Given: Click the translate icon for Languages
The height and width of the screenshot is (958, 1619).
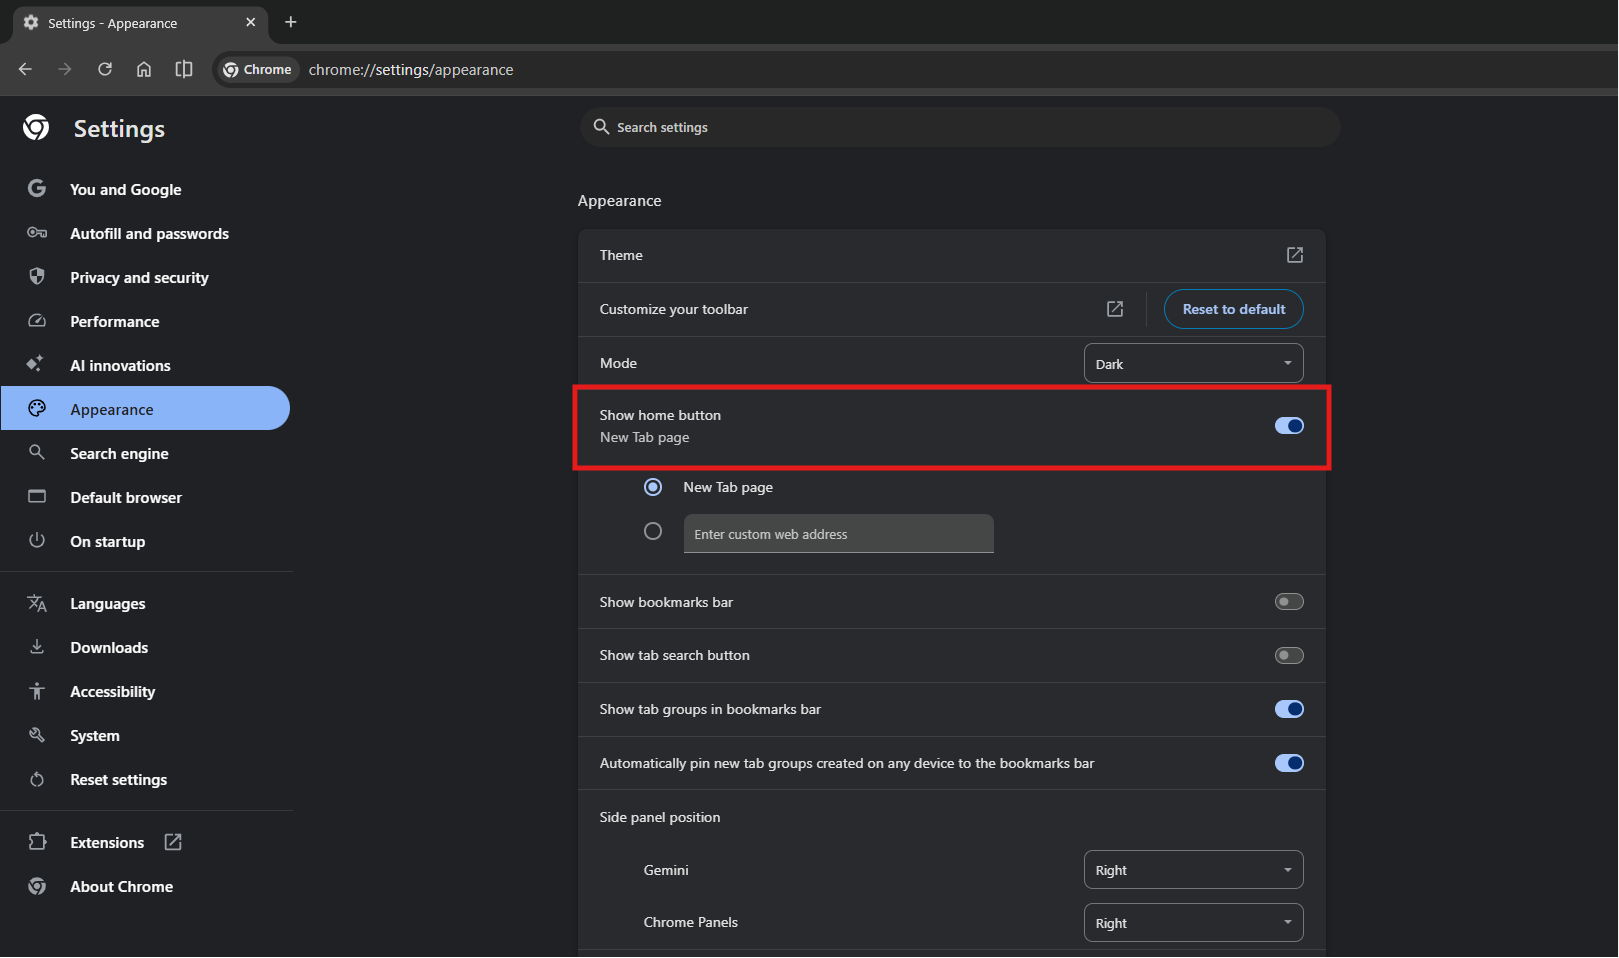Looking at the screenshot, I should 37,603.
